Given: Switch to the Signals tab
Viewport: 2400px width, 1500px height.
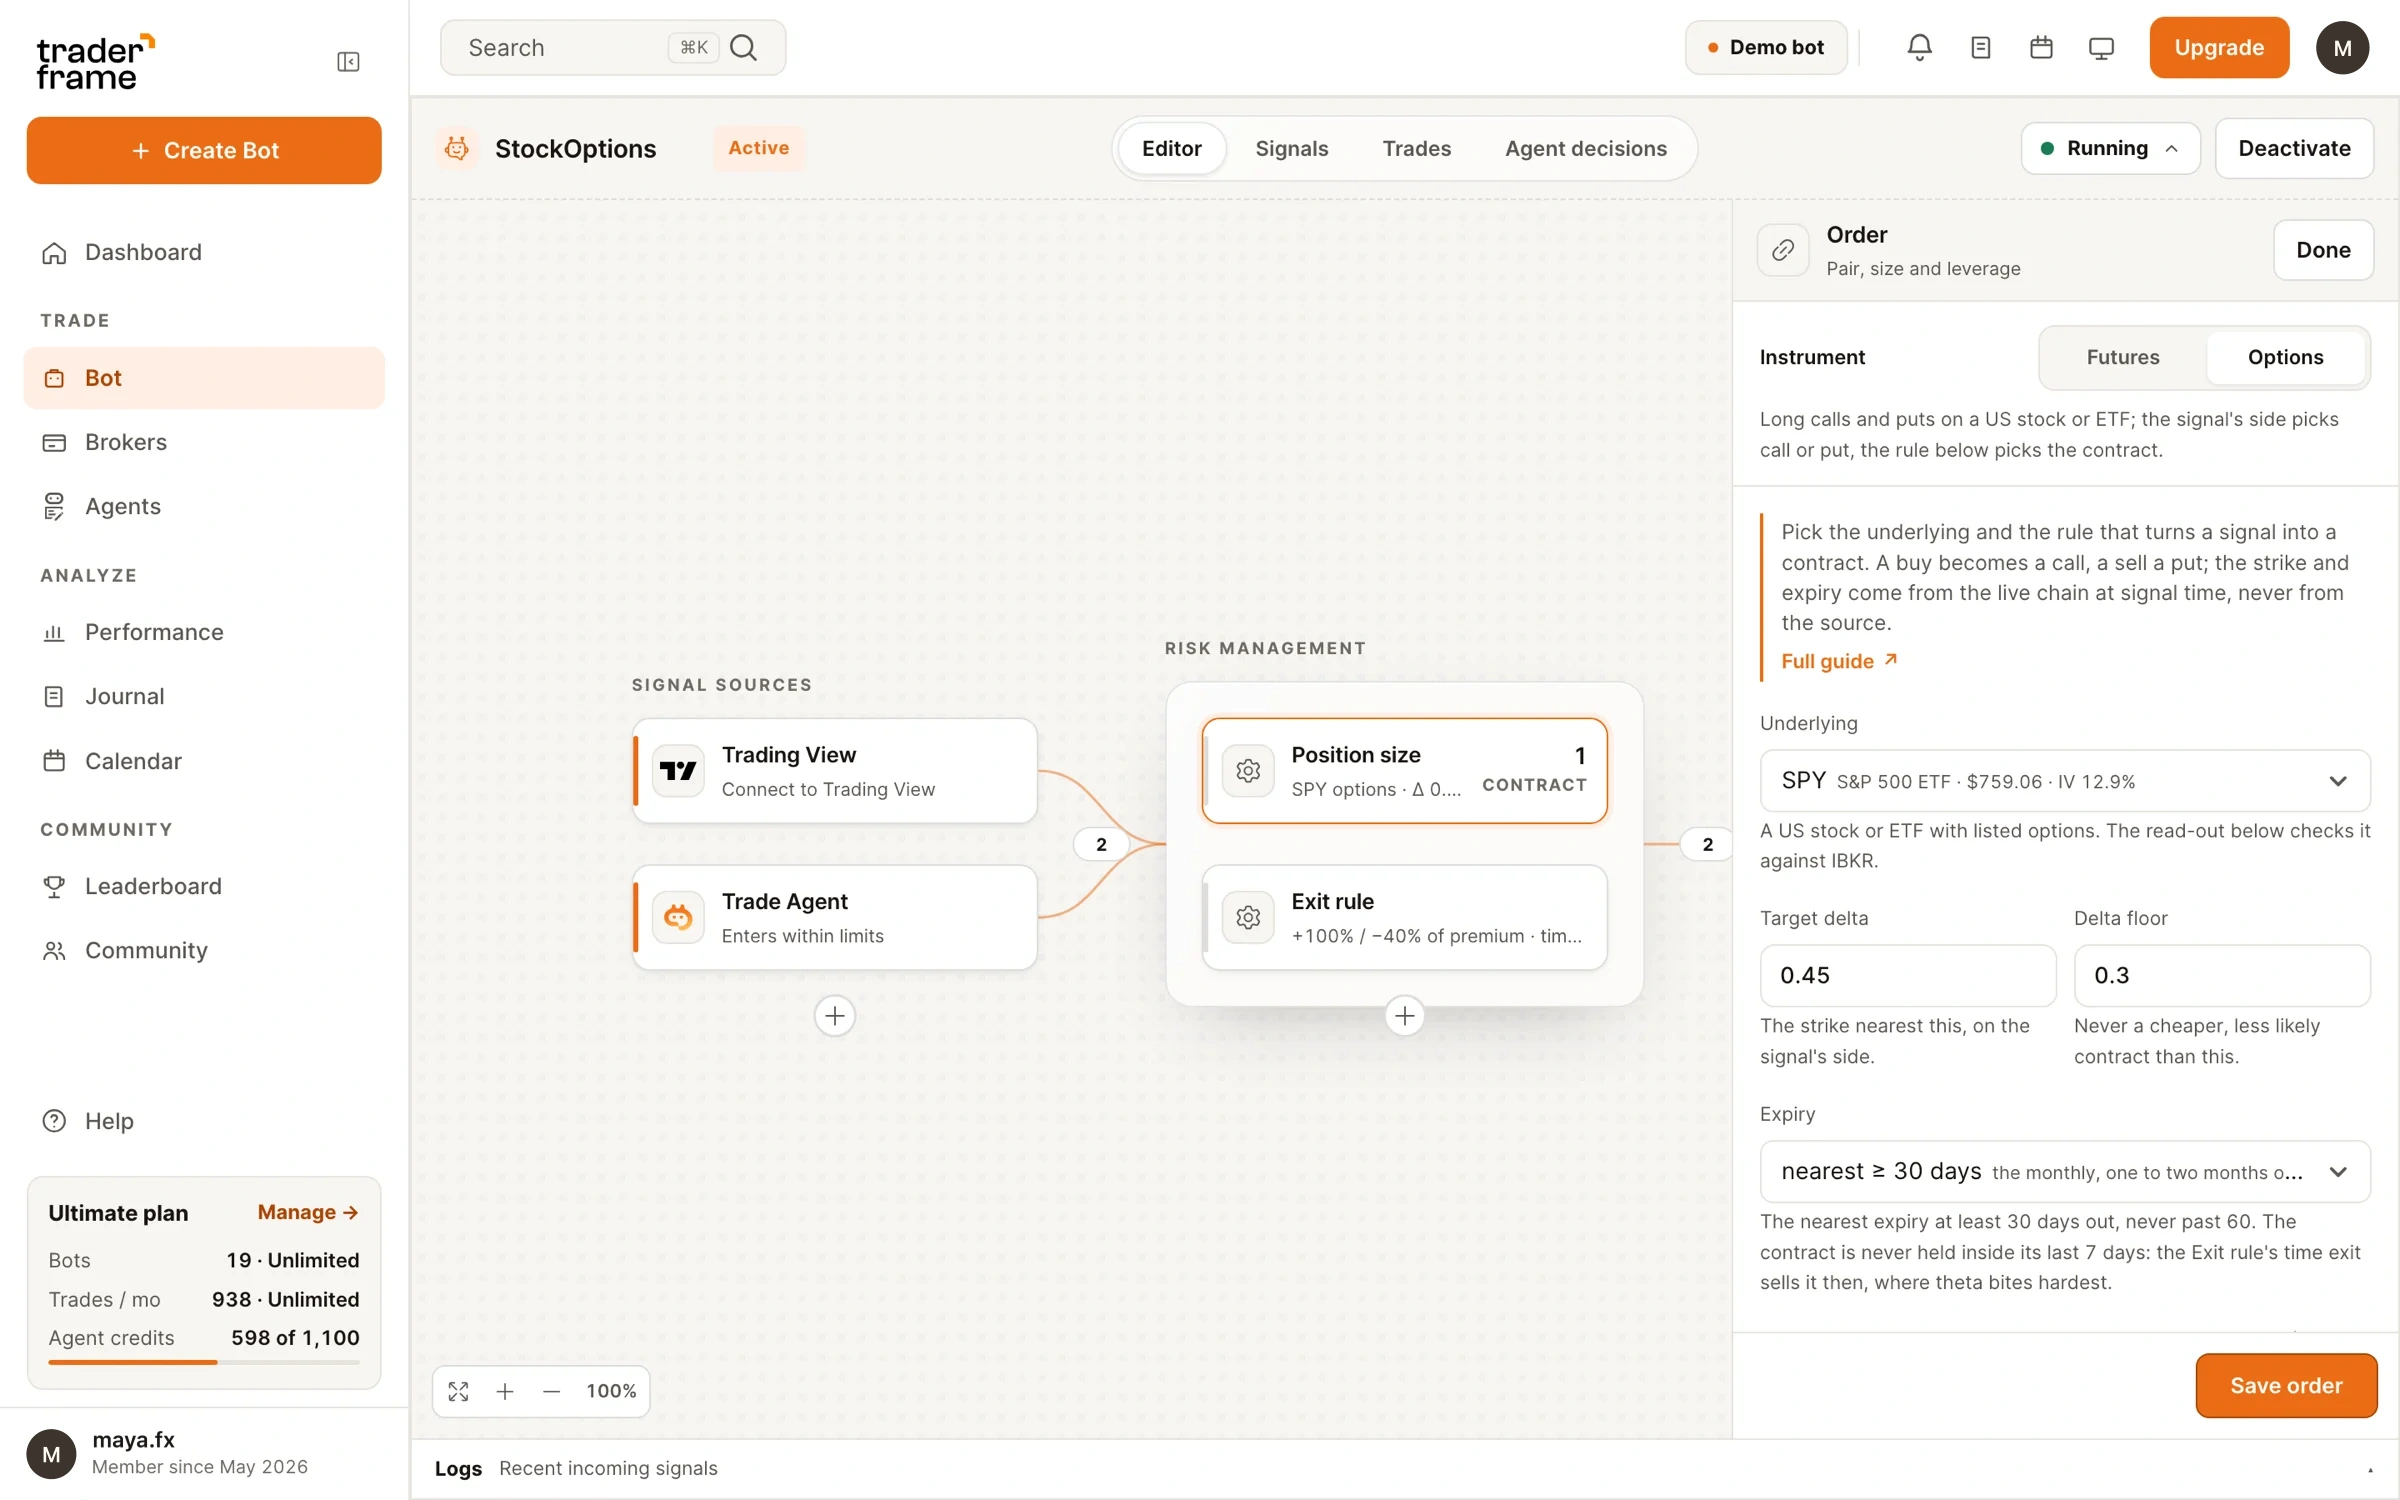Looking at the screenshot, I should click(x=1291, y=148).
